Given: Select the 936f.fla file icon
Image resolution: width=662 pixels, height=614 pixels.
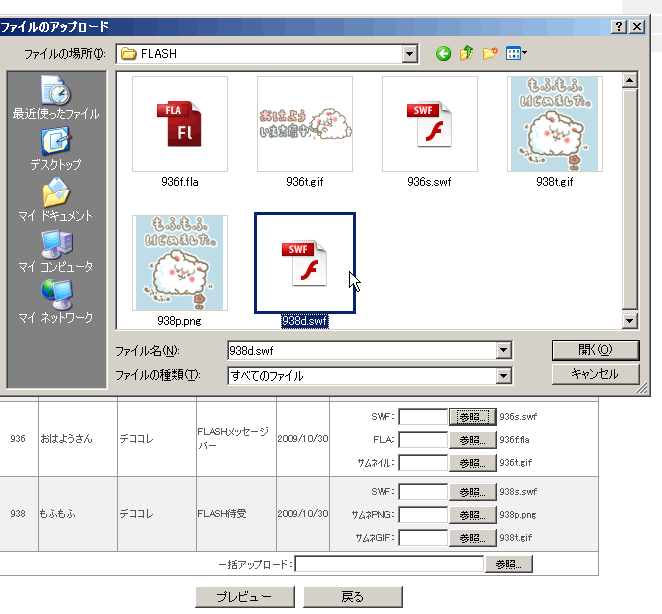Looking at the screenshot, I should 180,124.
